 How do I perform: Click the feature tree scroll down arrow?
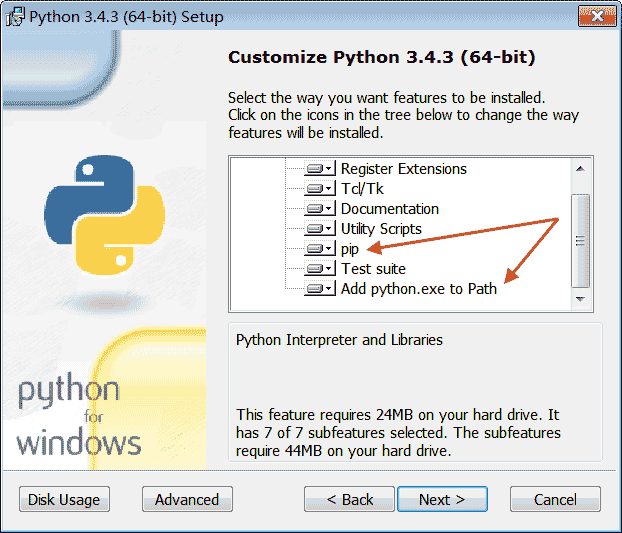tap(580, 299)
